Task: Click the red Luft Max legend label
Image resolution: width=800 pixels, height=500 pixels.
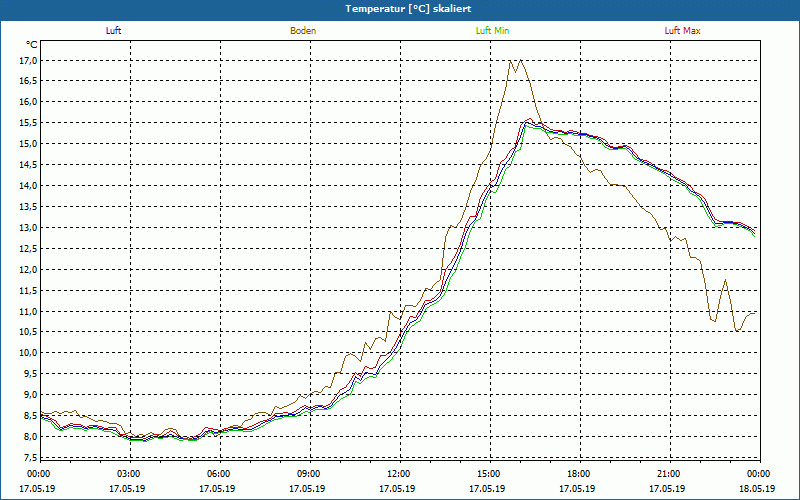Action: click(682, 31)
